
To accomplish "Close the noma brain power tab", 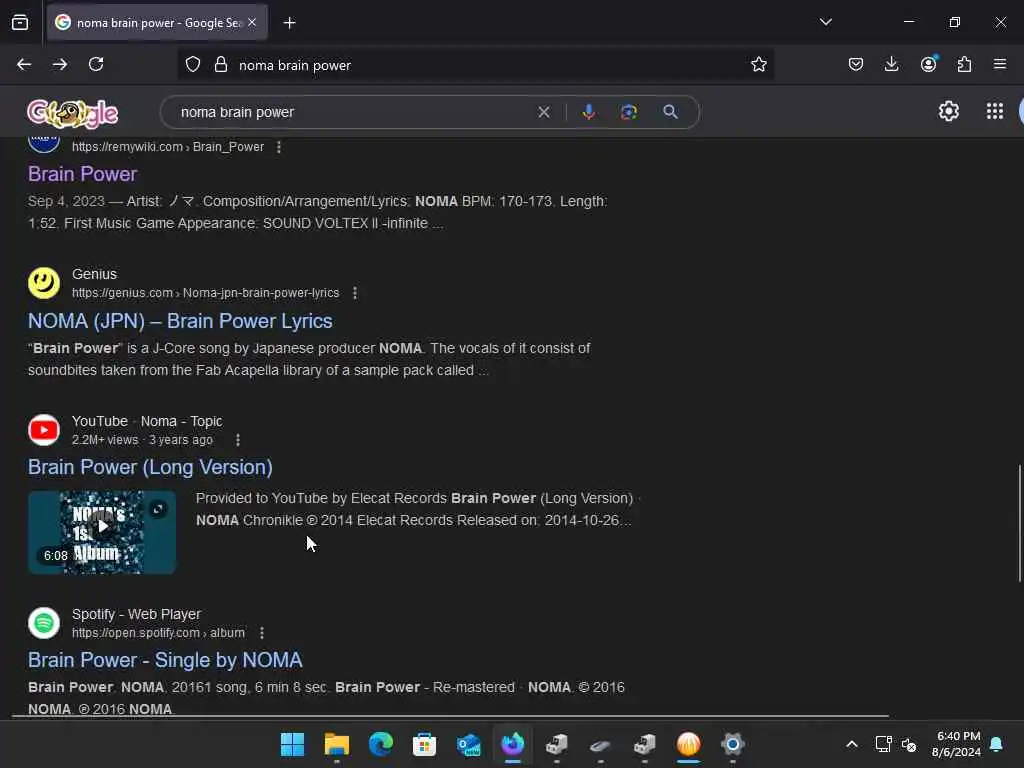I will pos(252,23).
